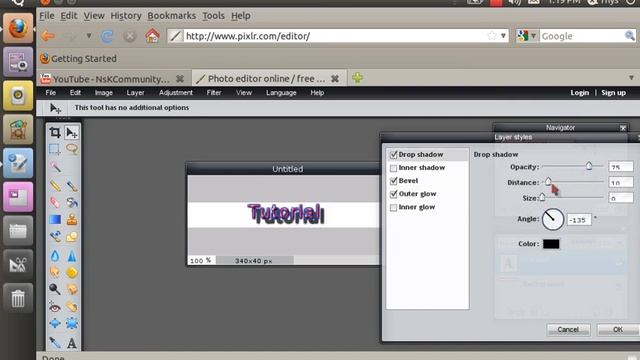Screen dimensions: 640x360
Task: Click Login link
Action: pos(580,93)
